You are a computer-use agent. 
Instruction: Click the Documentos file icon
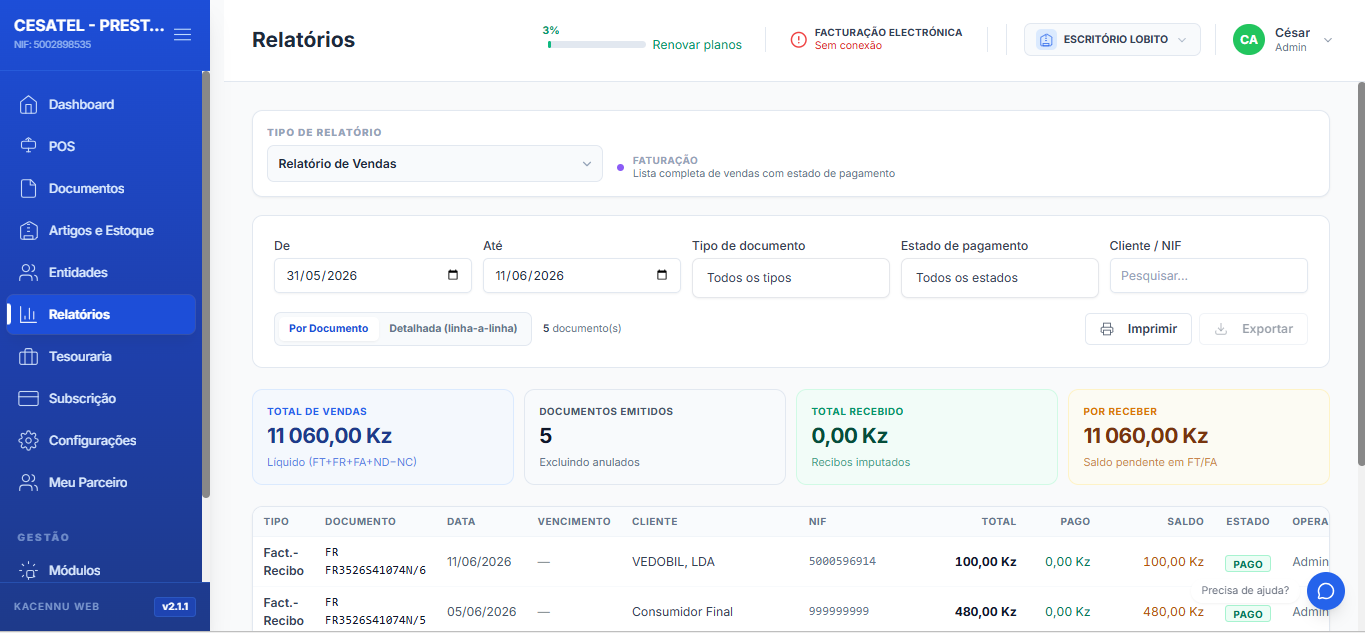click(28, 188)
